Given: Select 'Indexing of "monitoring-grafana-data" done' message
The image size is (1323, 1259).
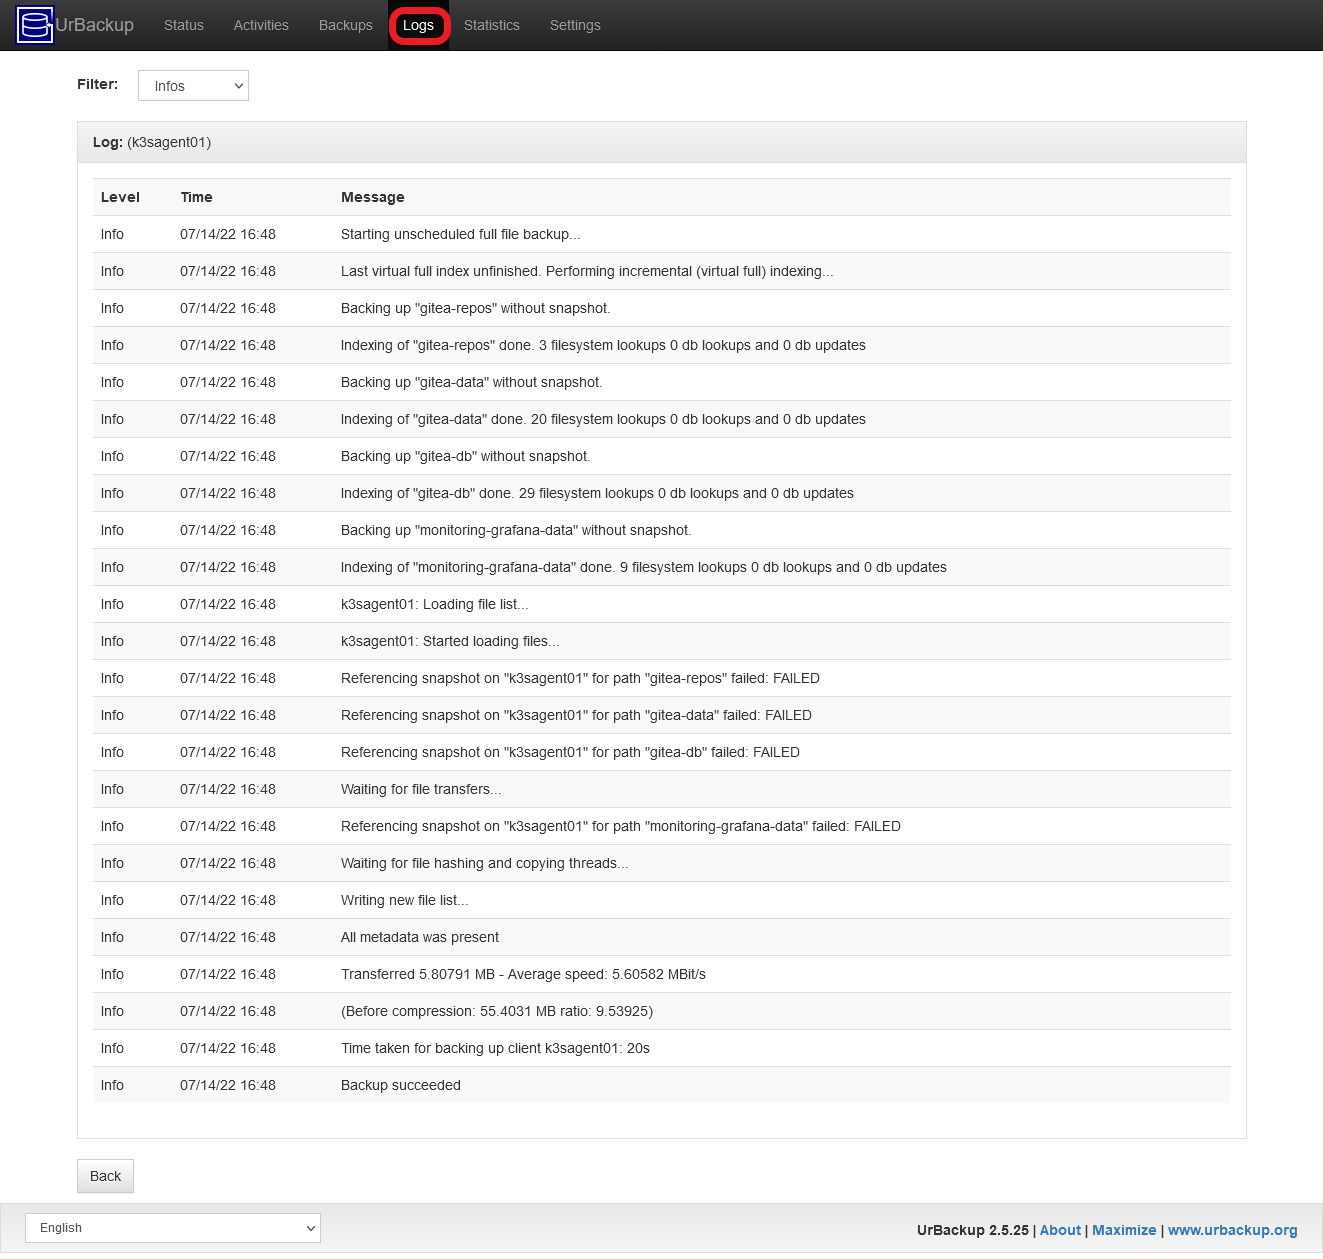Looking at the screenshot, I should 644,567.
